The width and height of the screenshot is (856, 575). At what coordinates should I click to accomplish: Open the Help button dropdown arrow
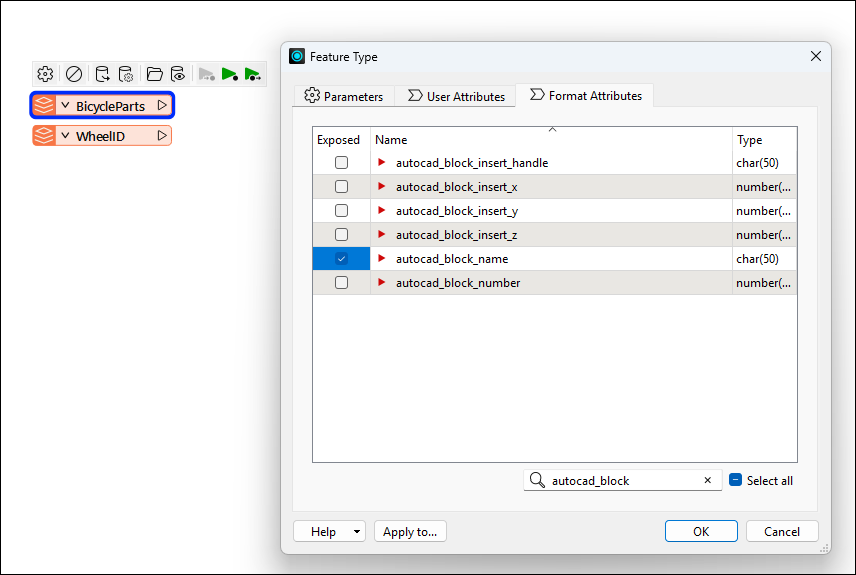click(x=357, y=532)
